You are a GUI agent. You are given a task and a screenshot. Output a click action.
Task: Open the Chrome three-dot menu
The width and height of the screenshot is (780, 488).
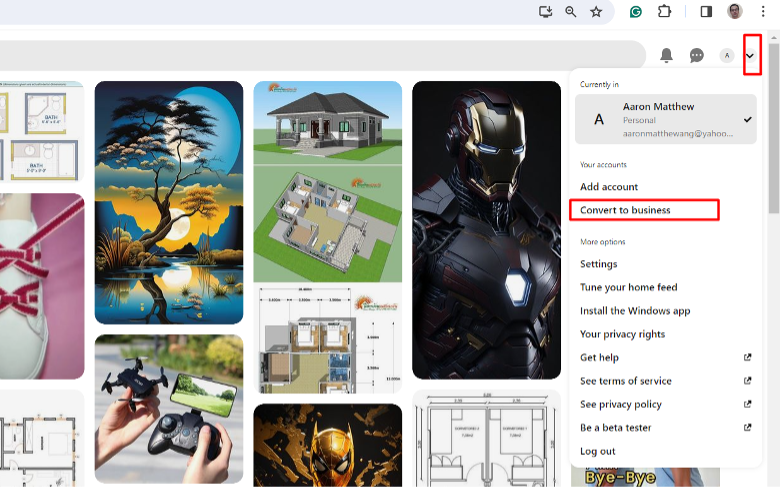click(763, 11)
